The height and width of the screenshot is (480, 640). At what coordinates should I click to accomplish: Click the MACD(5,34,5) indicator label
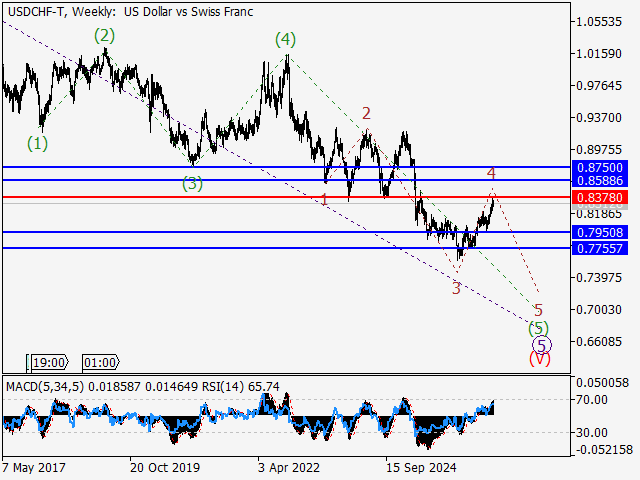45,387
